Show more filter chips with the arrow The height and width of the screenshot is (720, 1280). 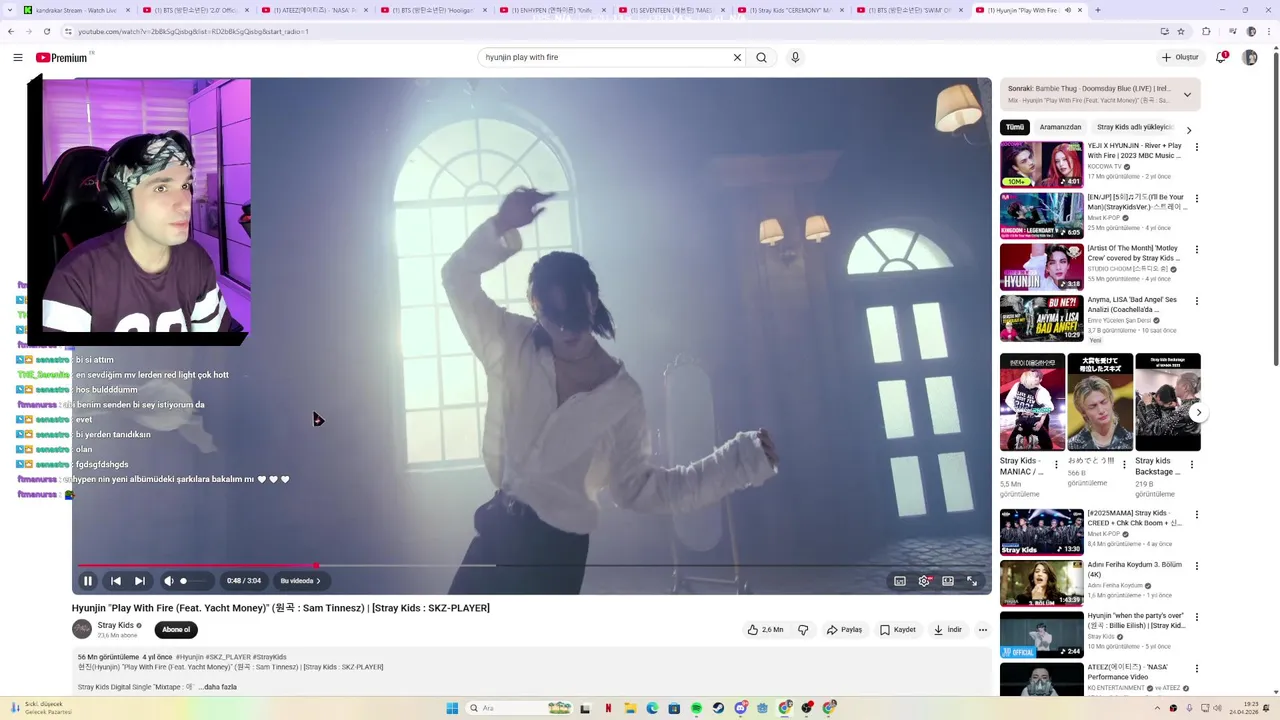[x=1188, y=130]
